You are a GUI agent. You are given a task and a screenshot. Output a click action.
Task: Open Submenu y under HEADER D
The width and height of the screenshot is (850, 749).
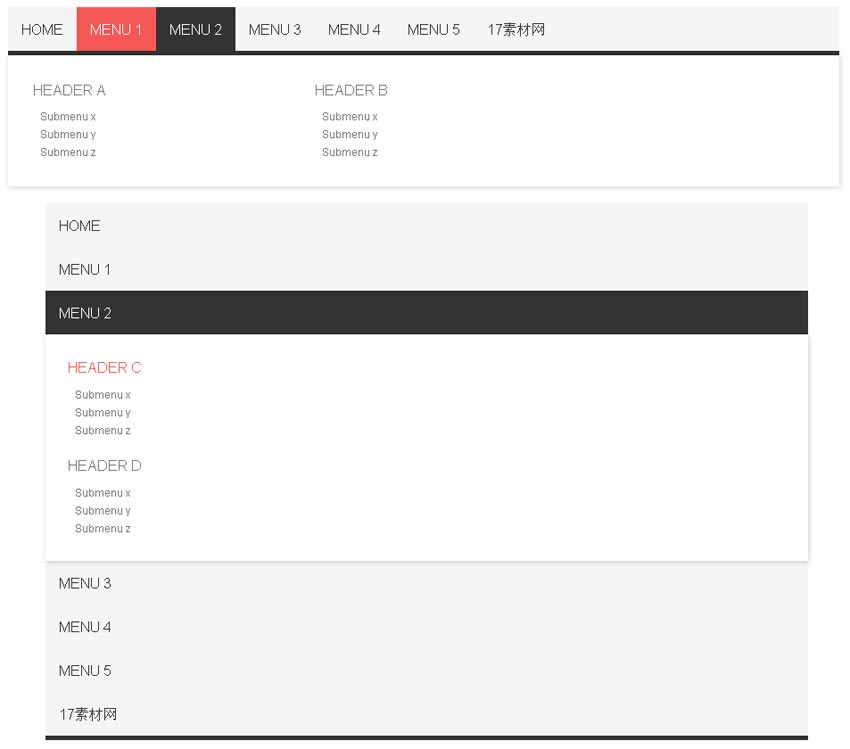pos(103,511)
